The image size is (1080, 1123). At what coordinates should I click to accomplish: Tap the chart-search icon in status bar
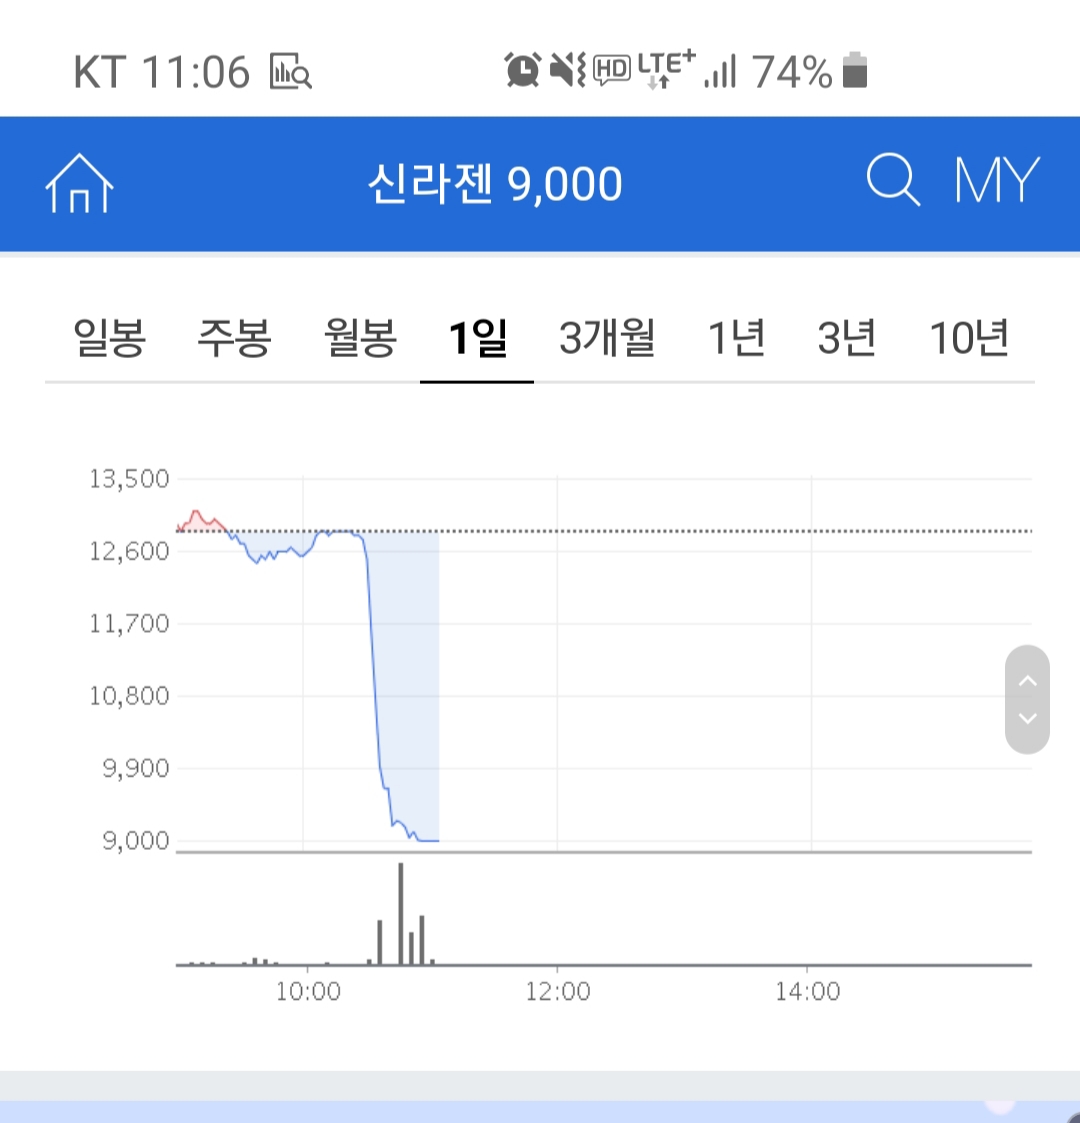click(290, 72)
